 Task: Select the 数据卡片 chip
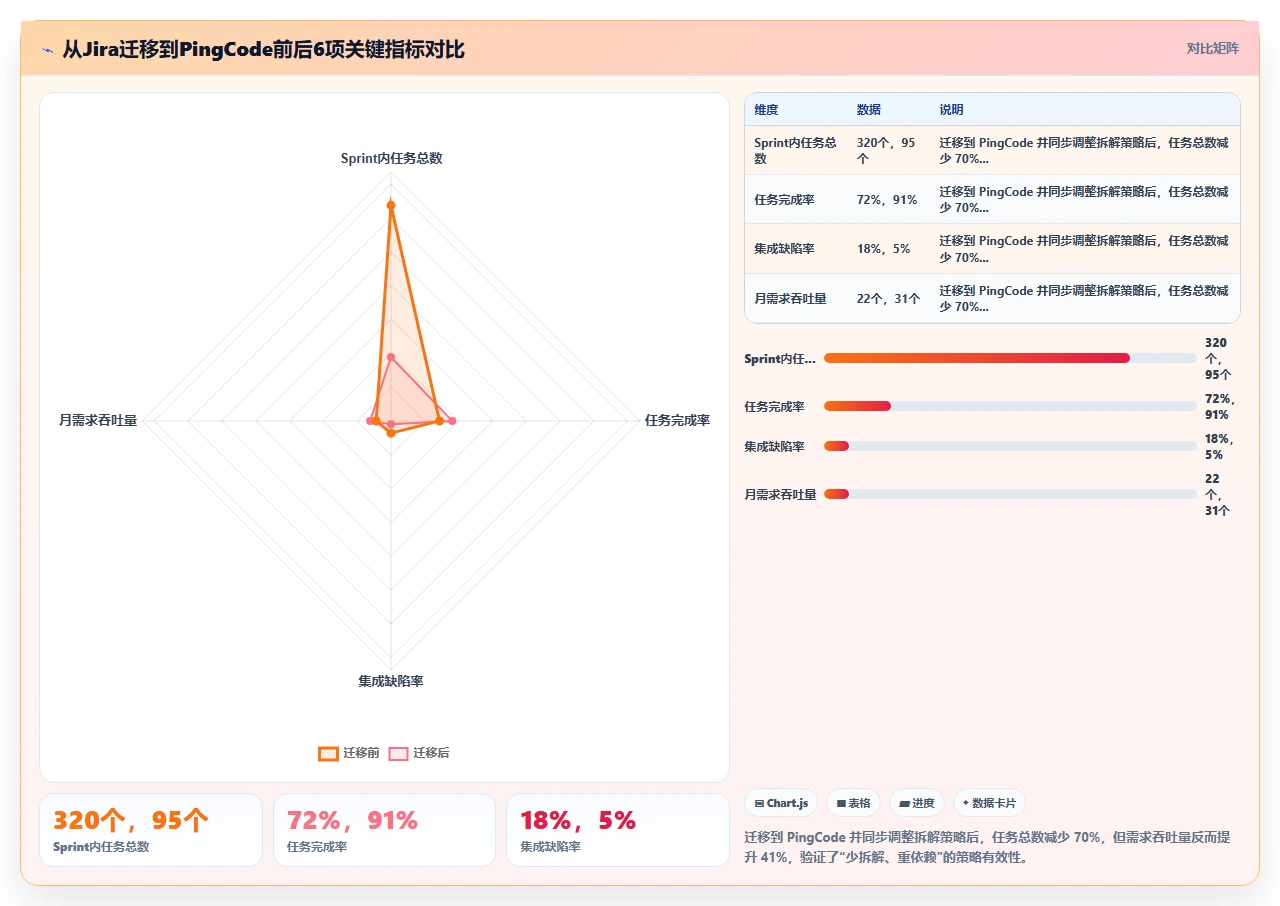click(x=989, y=803)
